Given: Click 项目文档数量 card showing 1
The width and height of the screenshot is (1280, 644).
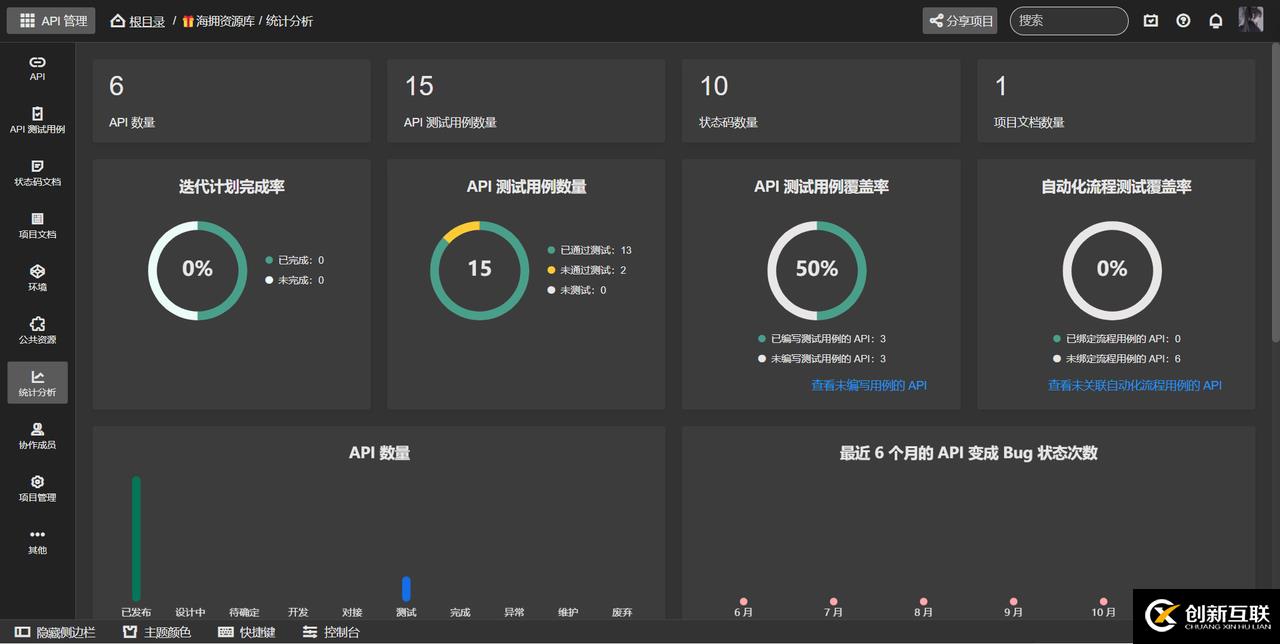Looking at the screenshot, I should click(1116, 101).
